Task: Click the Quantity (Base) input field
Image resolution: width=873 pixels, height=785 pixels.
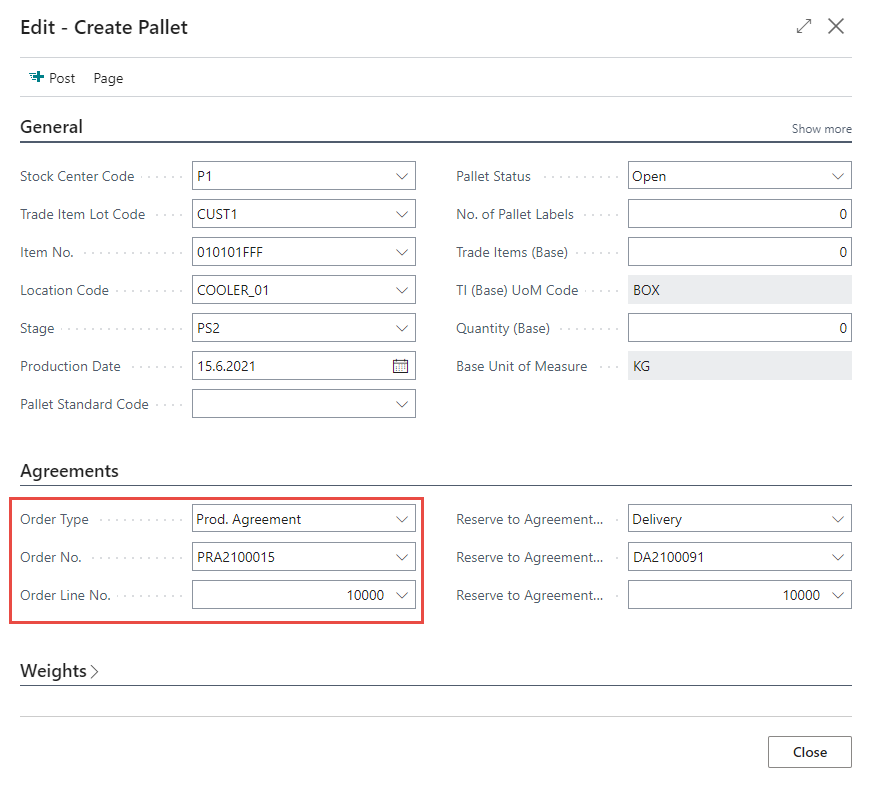Action: click(x=739, y=328)
